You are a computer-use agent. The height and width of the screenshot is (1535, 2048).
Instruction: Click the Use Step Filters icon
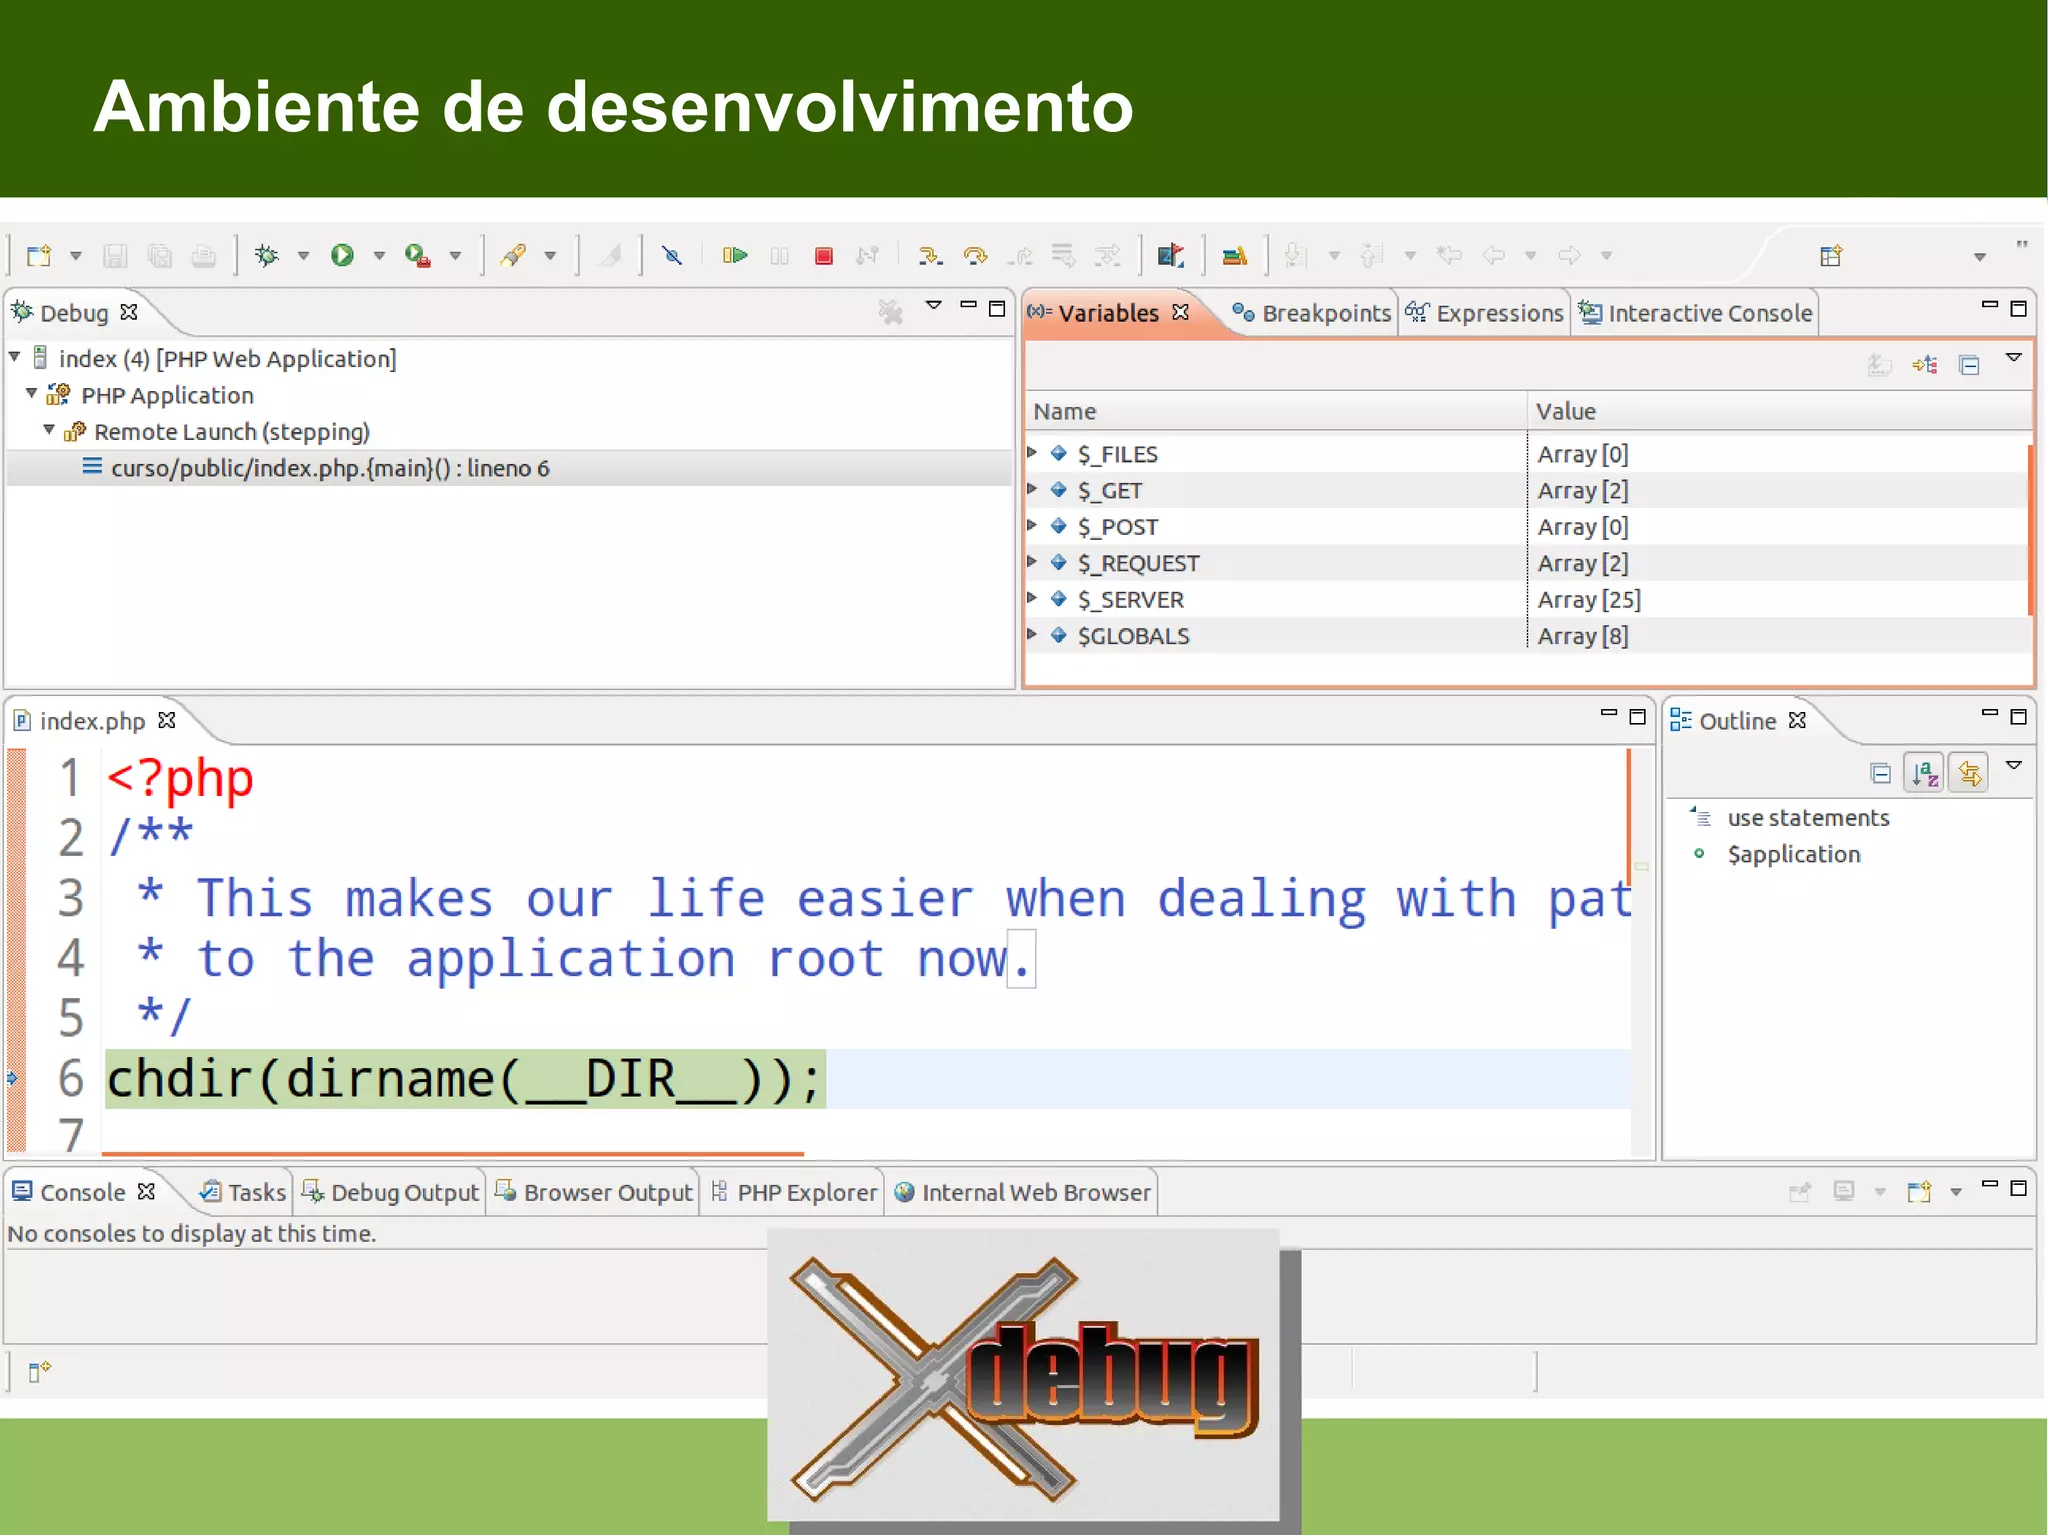pyautogui.click(x=1108, y=256)
